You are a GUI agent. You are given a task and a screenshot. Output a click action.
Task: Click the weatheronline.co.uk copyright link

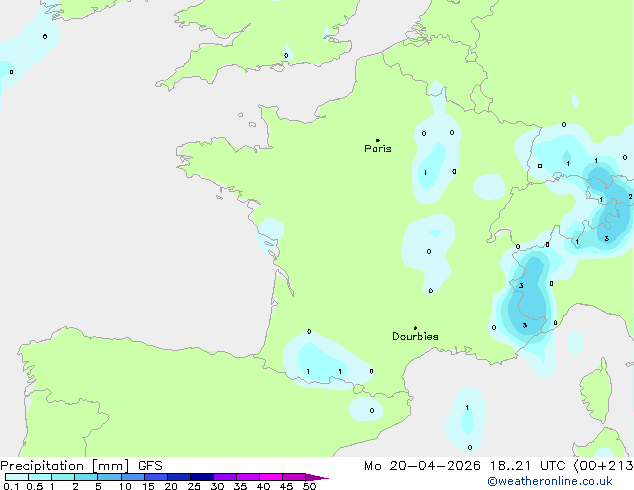[x=550, y=481]
